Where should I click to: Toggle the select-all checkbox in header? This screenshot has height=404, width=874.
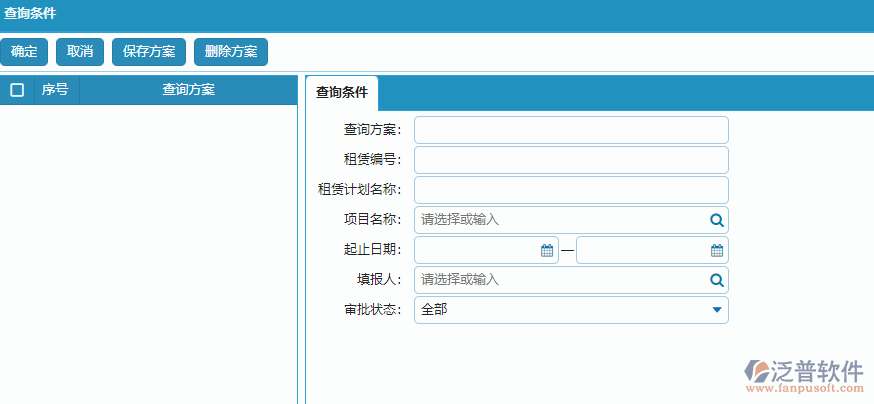click(17, 90)
